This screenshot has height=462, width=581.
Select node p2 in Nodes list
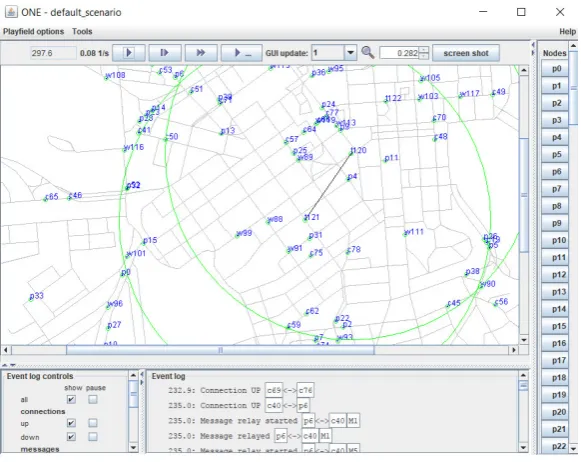click(555, 103)
